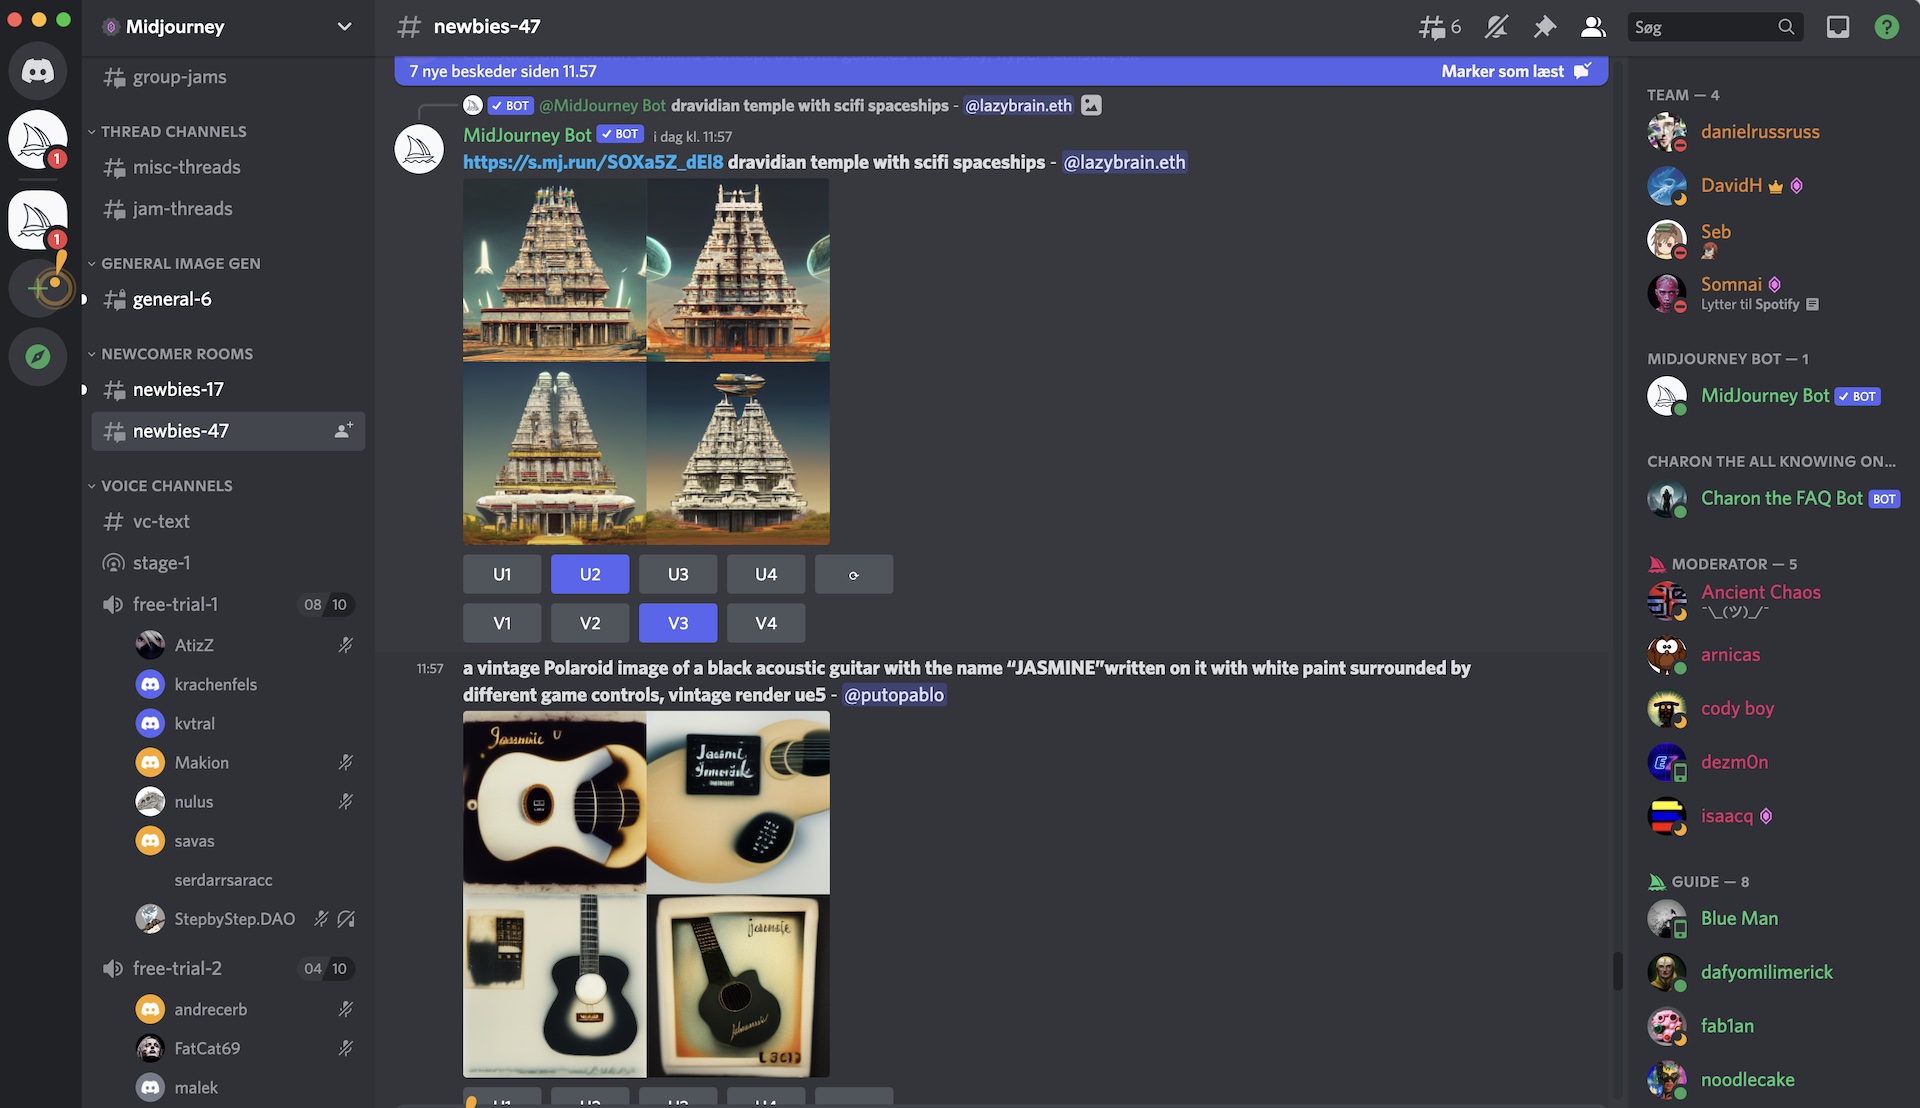Select the V3 variation button
The height and width of the screenshot is (1108, 1920).
click(x=678, y=623)
